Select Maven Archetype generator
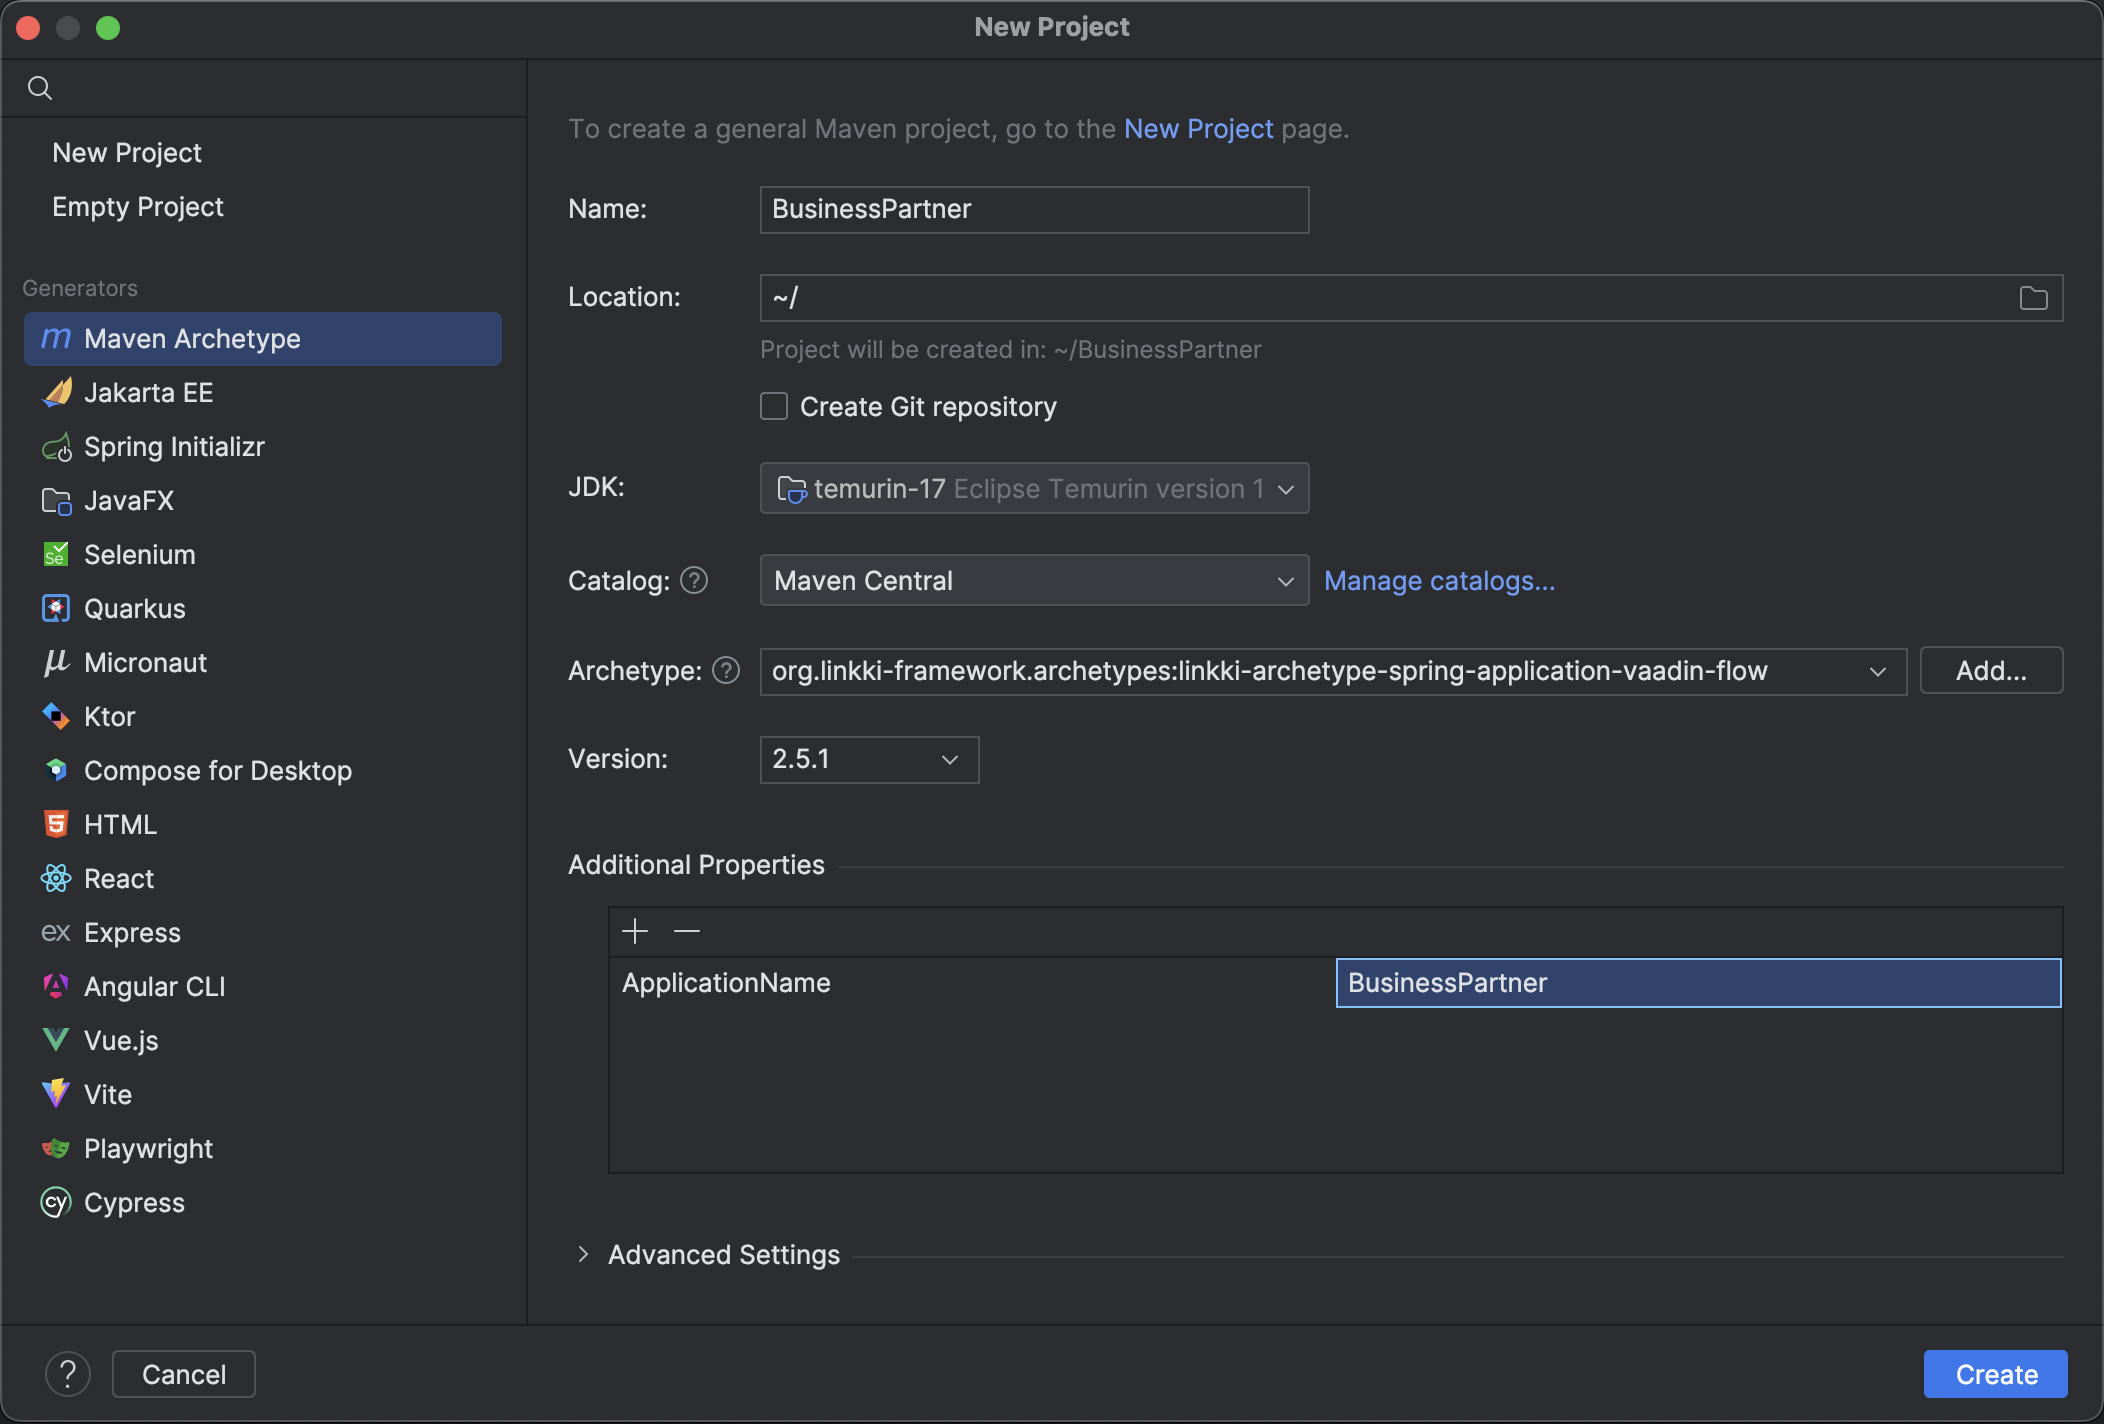The height and width of the screenshot is (1424, 2104). tap(263, 339)
